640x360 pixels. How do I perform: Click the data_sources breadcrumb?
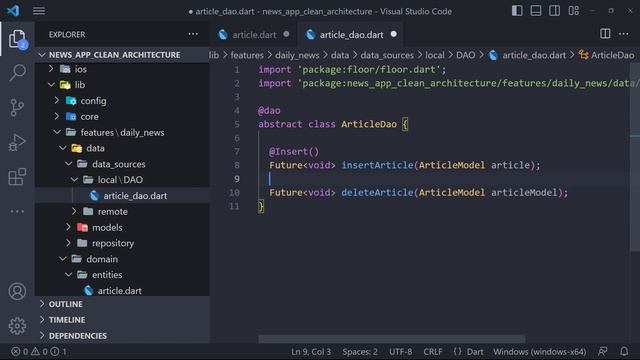[x=387, y=55]
